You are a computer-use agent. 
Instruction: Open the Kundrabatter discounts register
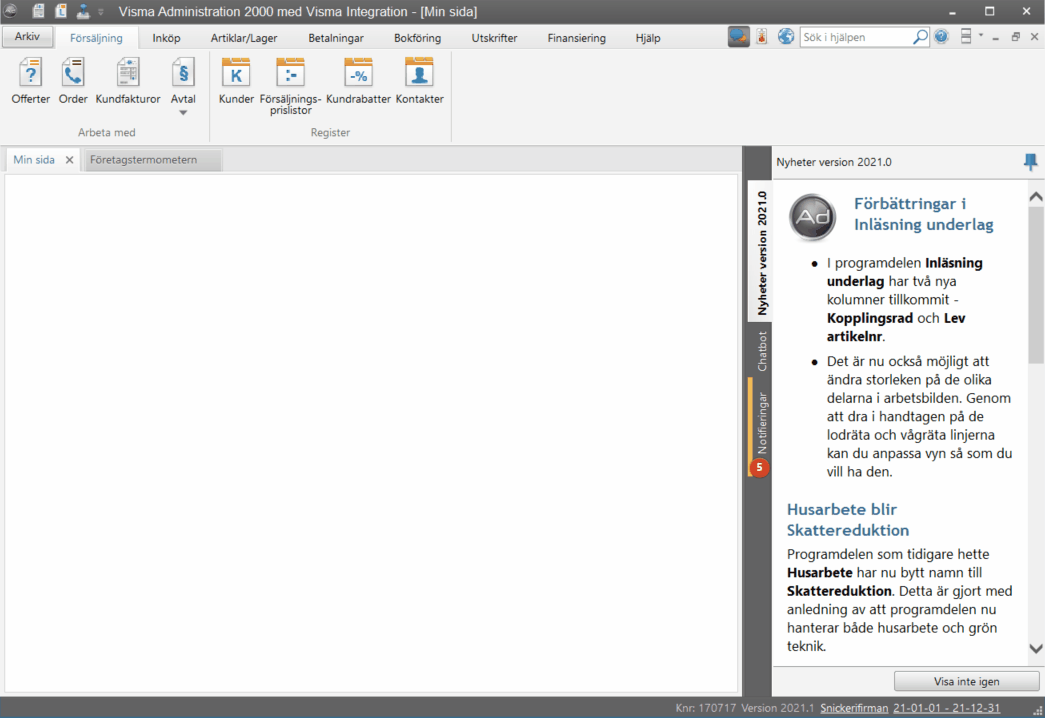[x=358, y=81]
